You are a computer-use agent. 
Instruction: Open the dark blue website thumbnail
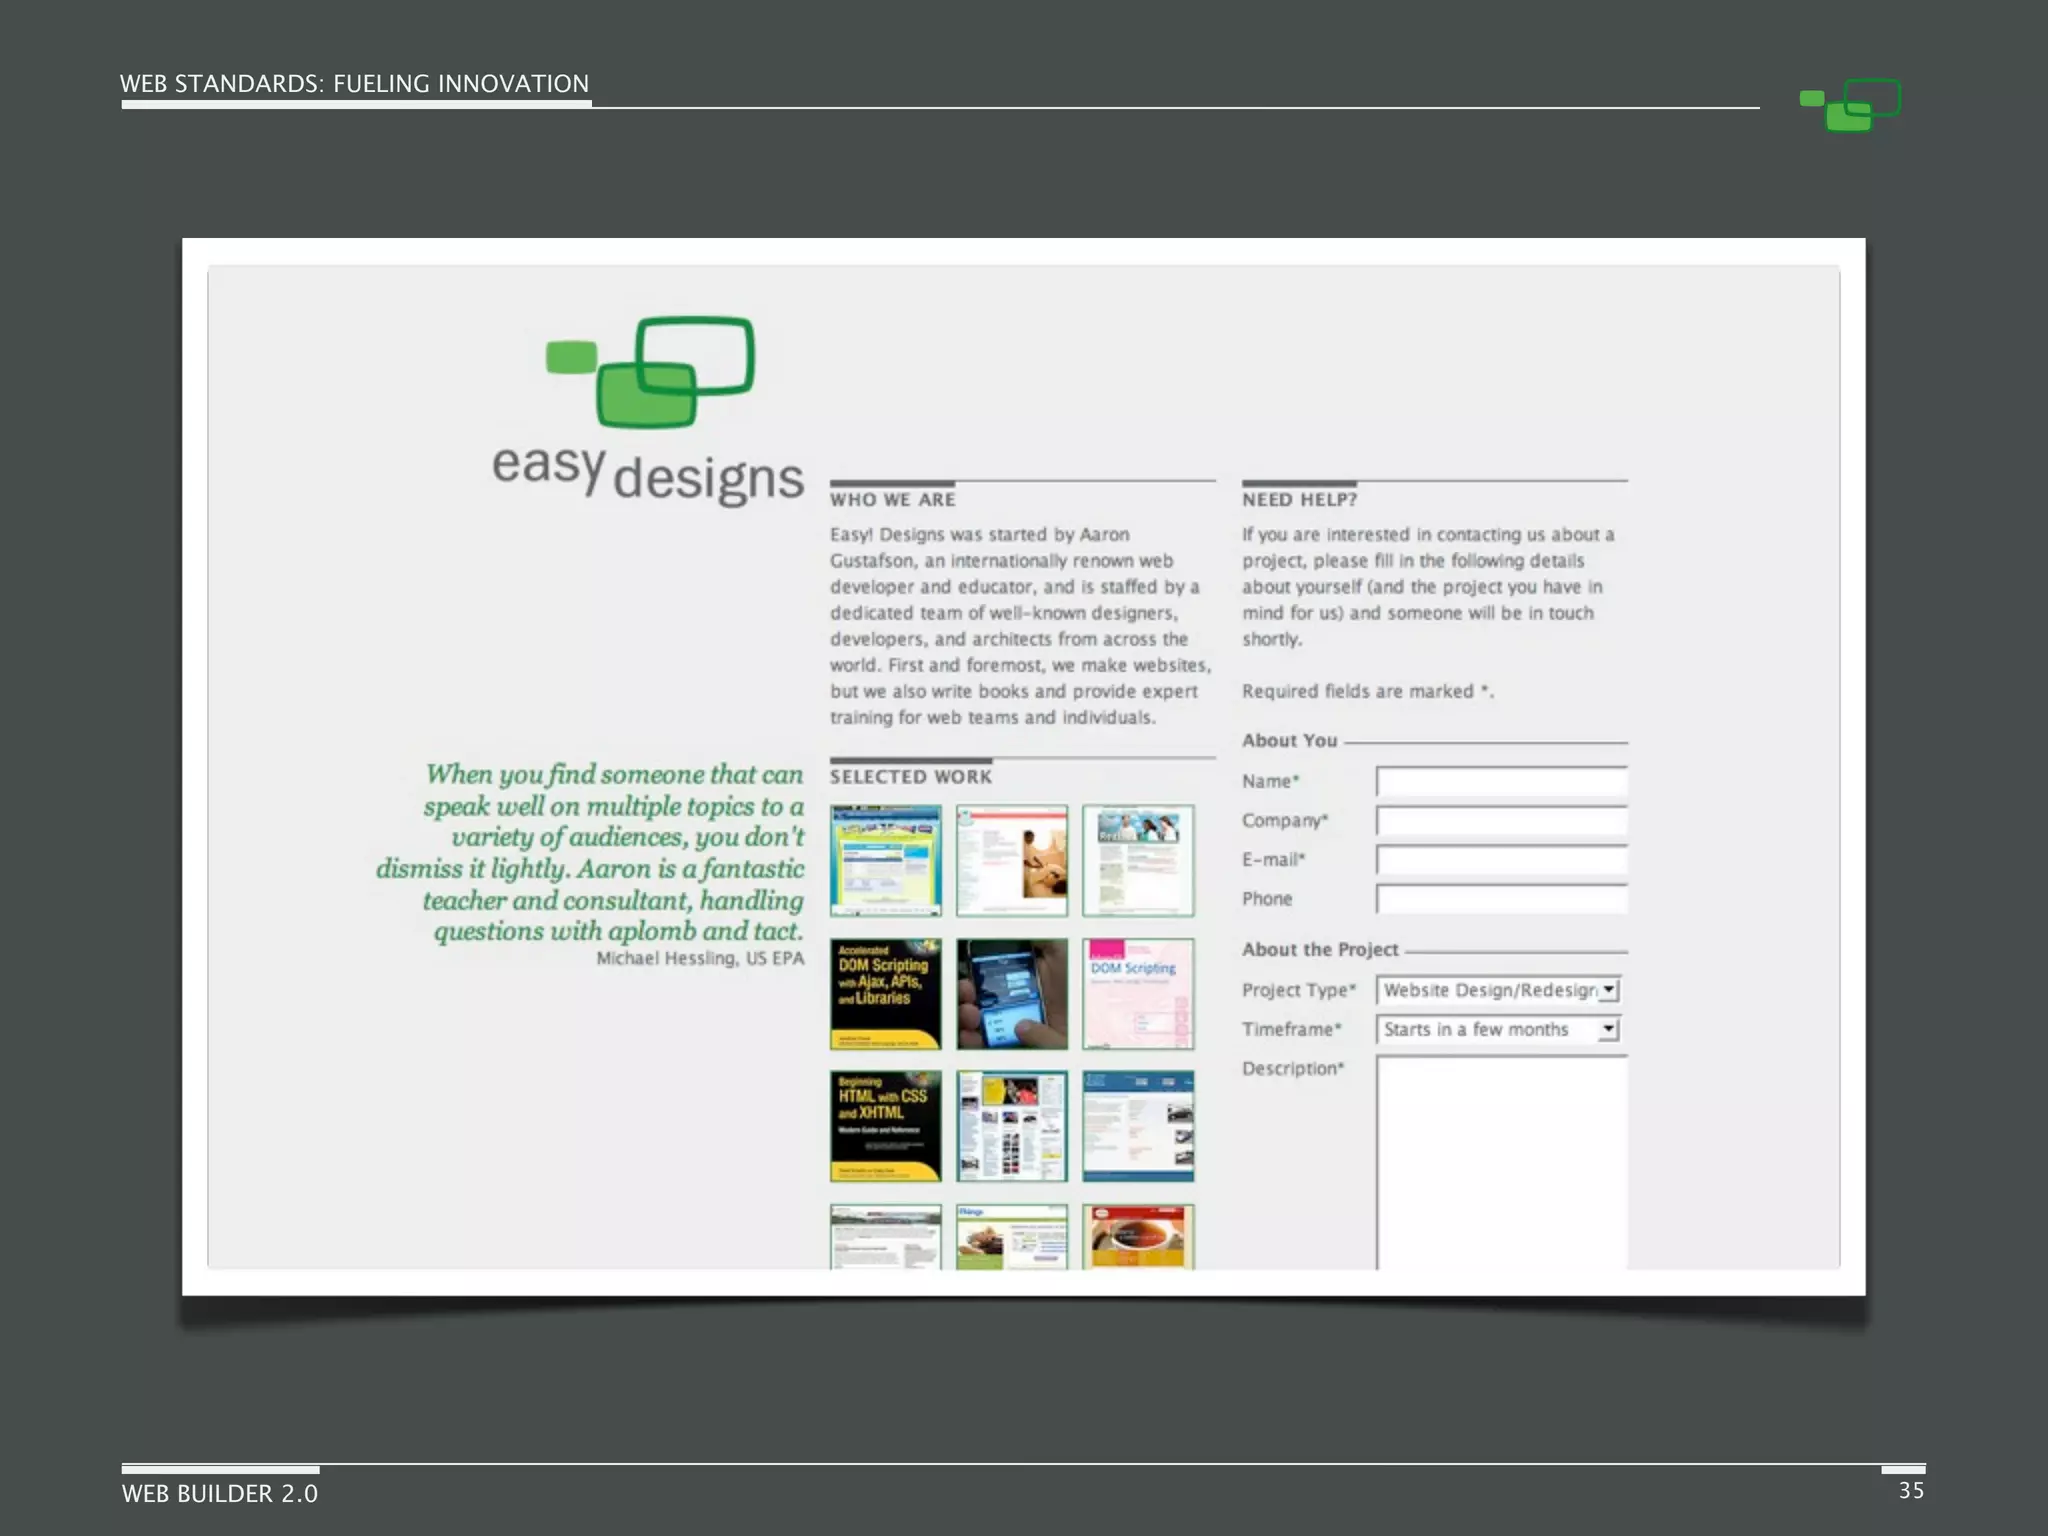pyautogui.click(x=1138, y=1125)
